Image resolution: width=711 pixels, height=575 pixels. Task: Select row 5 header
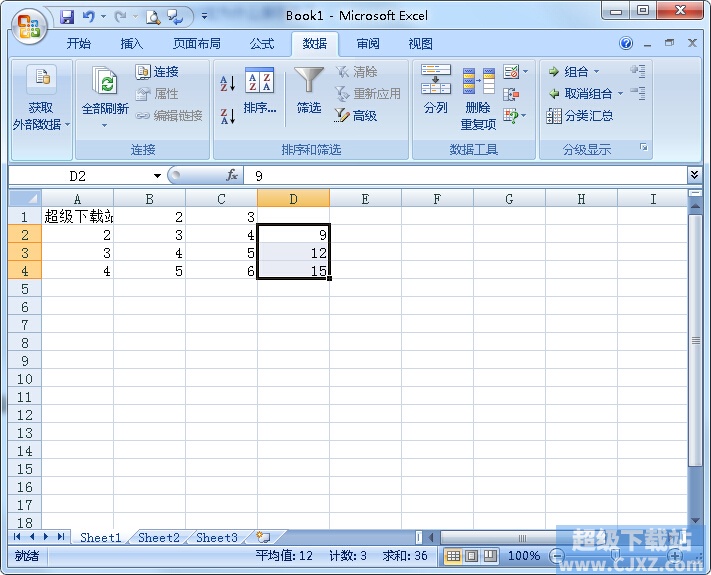pos(24,289)
